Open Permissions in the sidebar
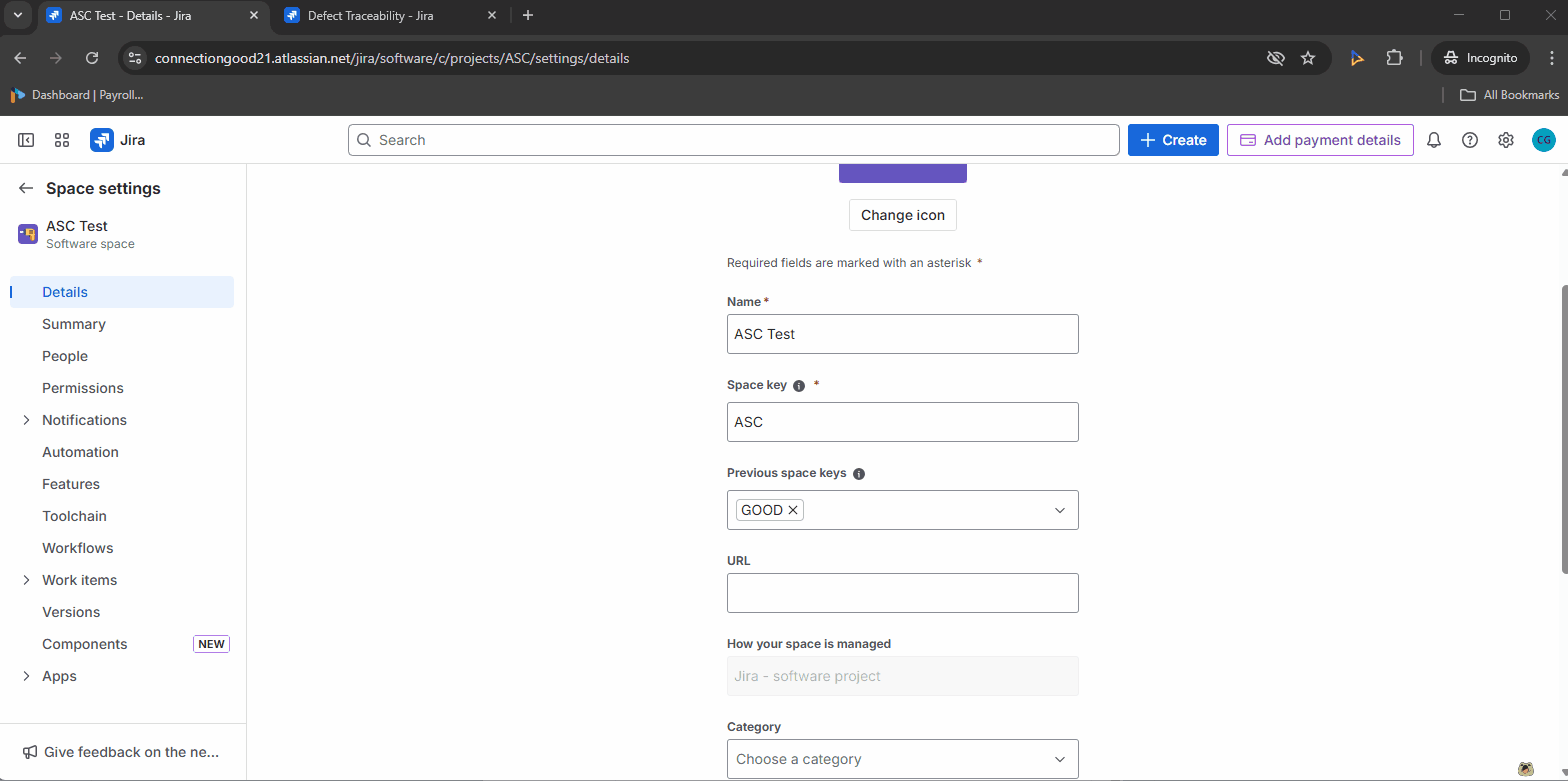The image size is (1568, 781). coord(83,388)
